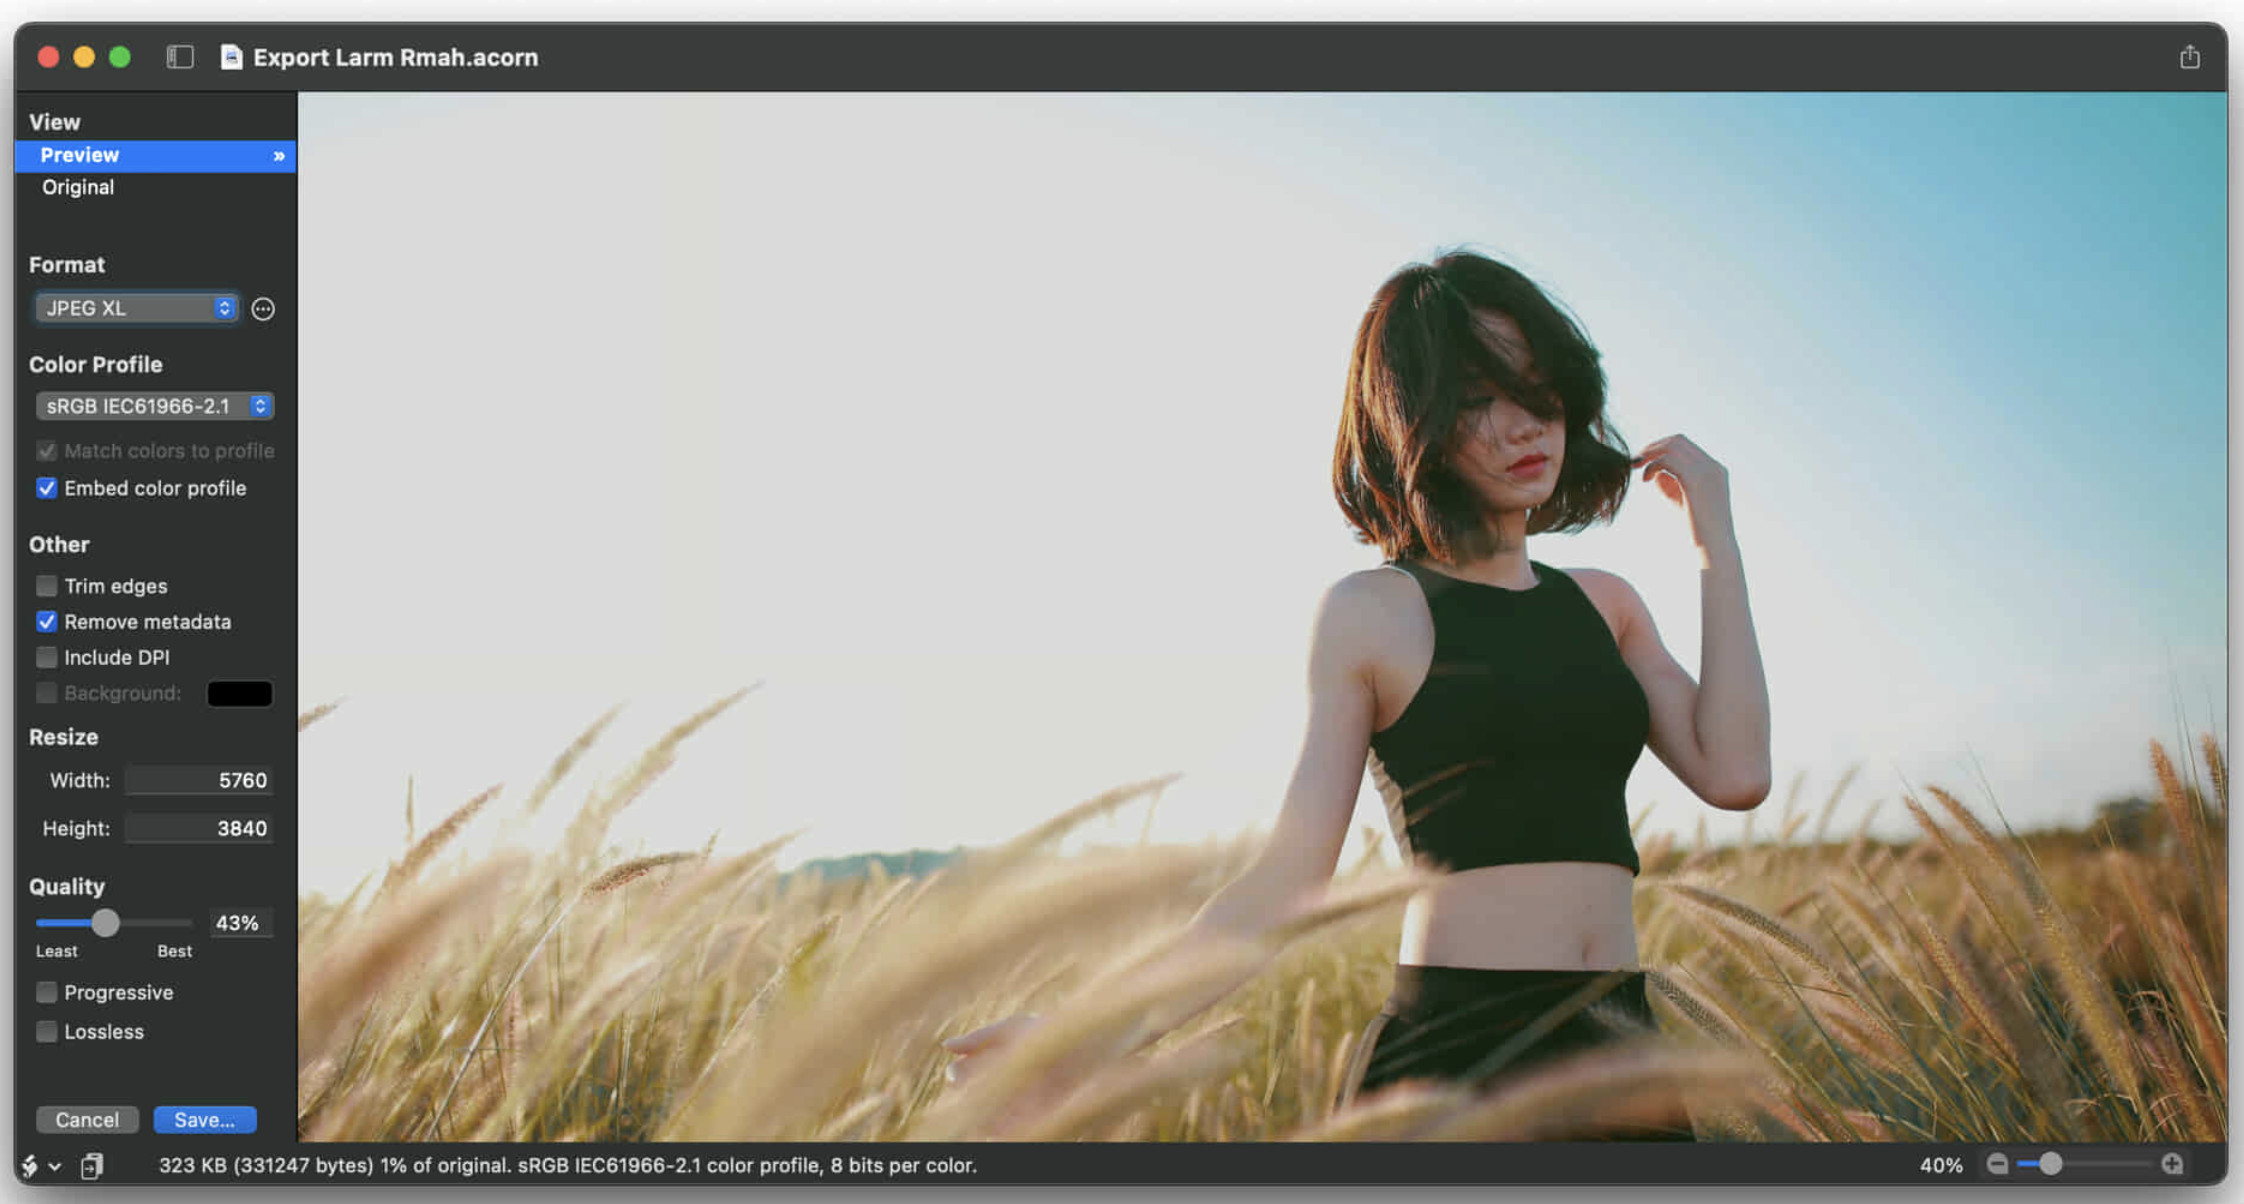Click the window title Export Larm Rmah.acorn
Image resolution: width=2244 pixels, height=1204 pixels.
396,57
